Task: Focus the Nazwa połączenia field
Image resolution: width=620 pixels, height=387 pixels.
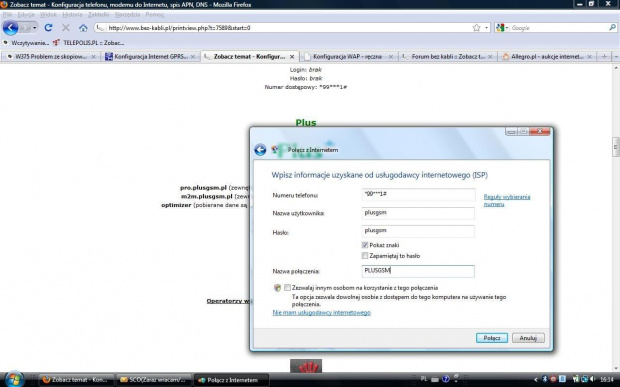Action: point(418,271)
